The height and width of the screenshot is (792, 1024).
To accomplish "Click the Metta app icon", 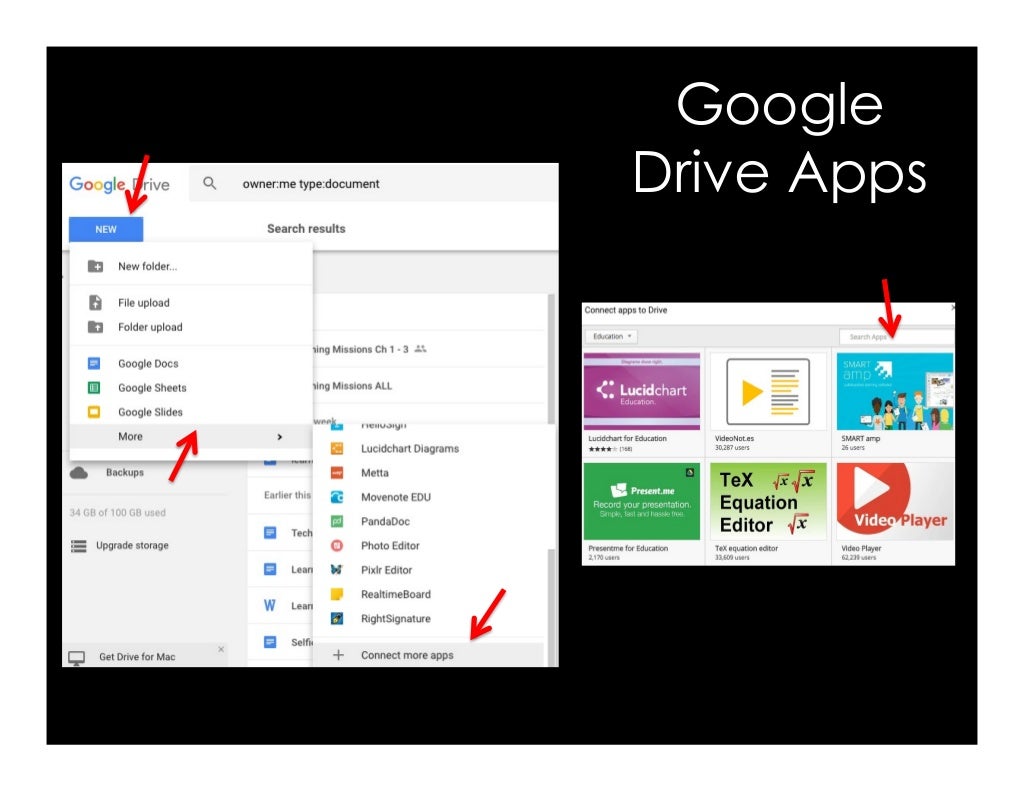I will click(337, 473).
